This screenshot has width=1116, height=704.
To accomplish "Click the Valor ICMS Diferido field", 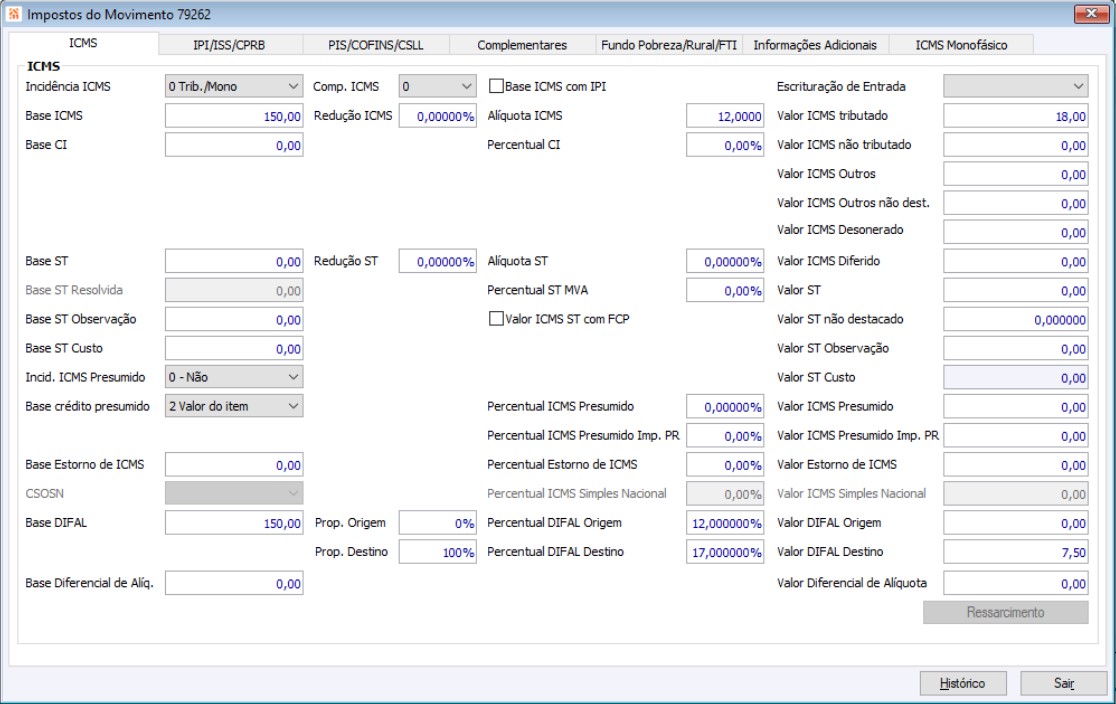I will point(1016,261).
